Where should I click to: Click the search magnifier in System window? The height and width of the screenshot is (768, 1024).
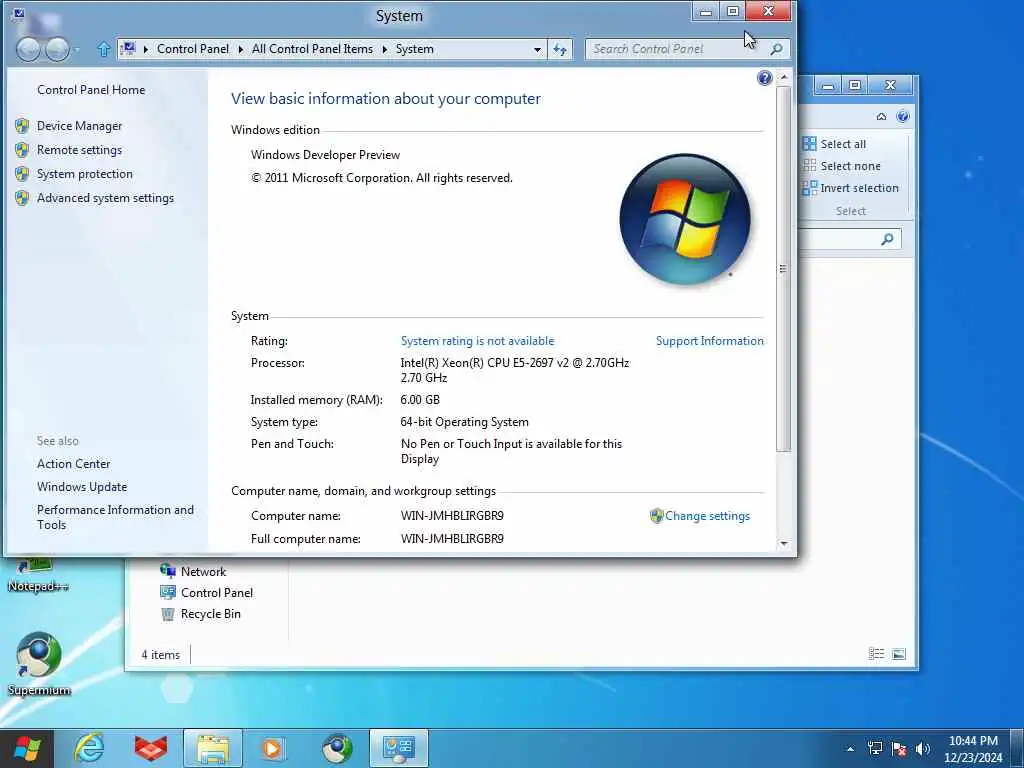(776, 49)
